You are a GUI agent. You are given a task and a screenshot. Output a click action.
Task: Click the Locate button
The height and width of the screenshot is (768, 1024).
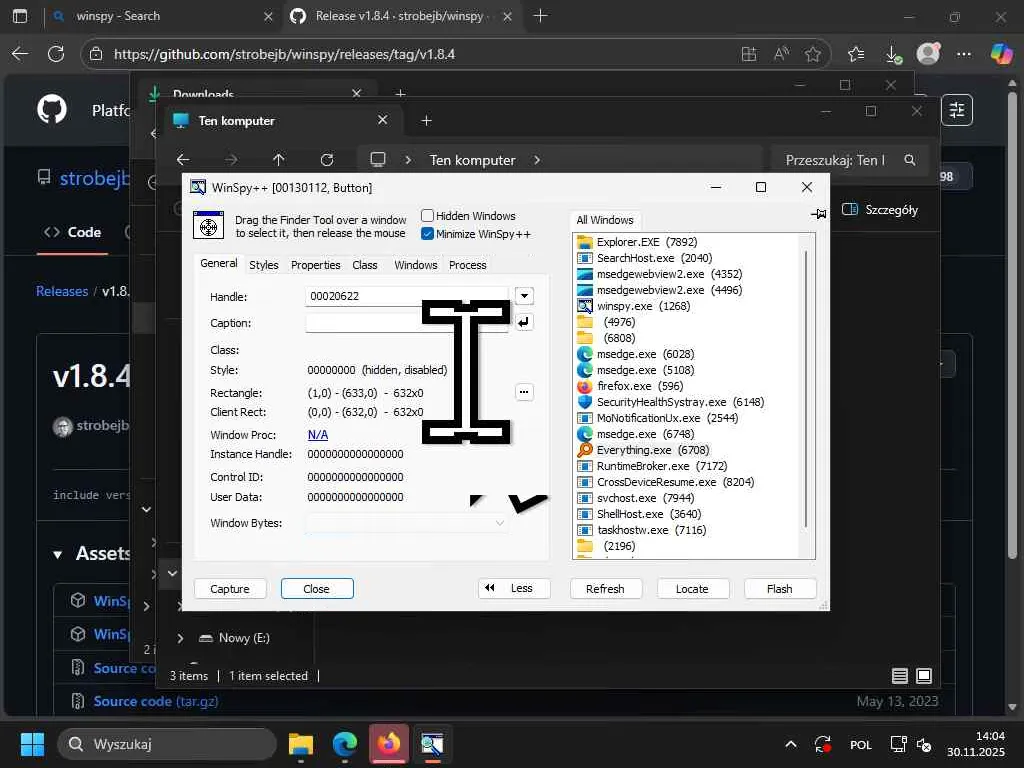click(x=692, y=588)
